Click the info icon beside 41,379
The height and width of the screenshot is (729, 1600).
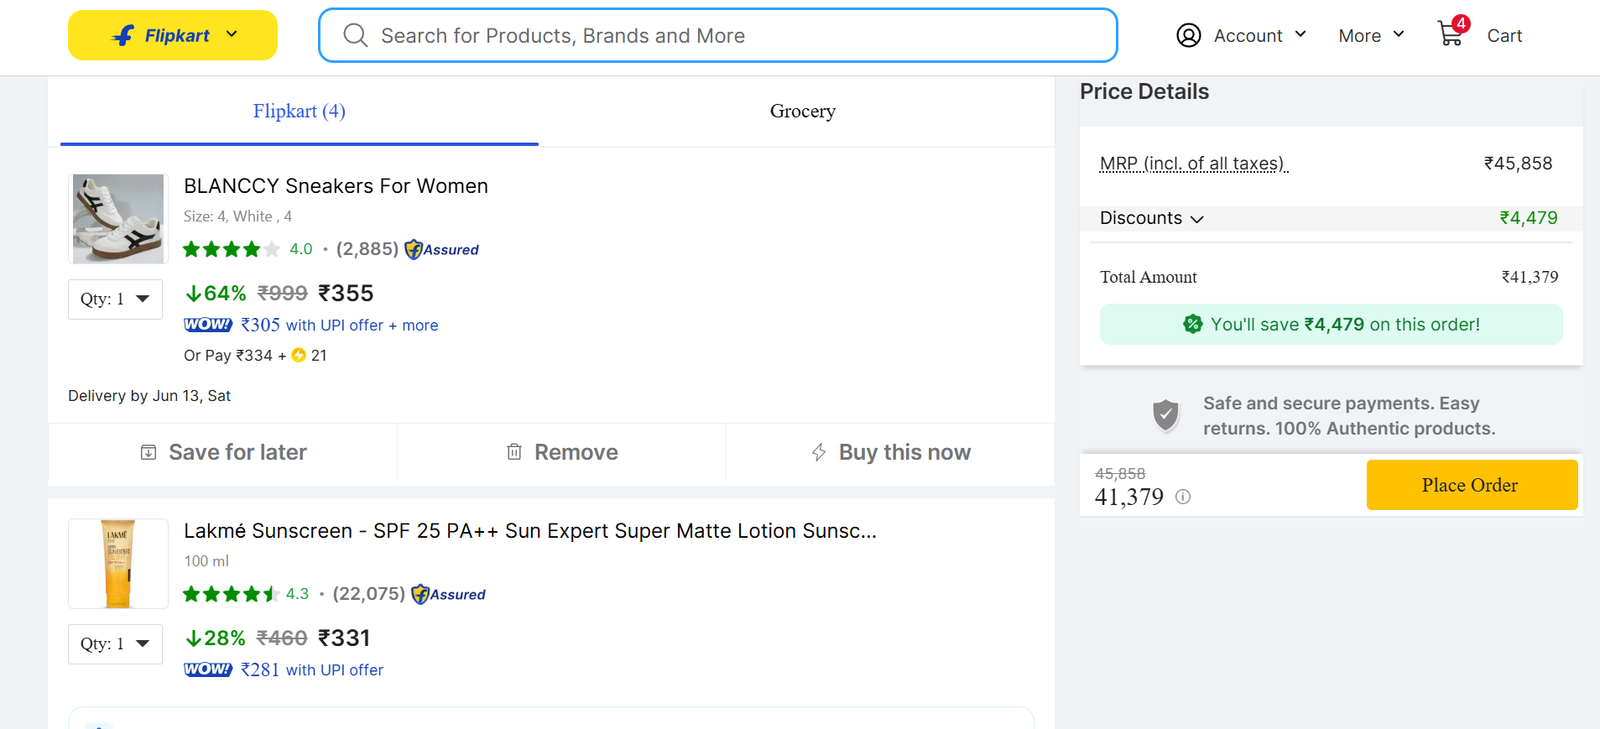coord(1183,497)
